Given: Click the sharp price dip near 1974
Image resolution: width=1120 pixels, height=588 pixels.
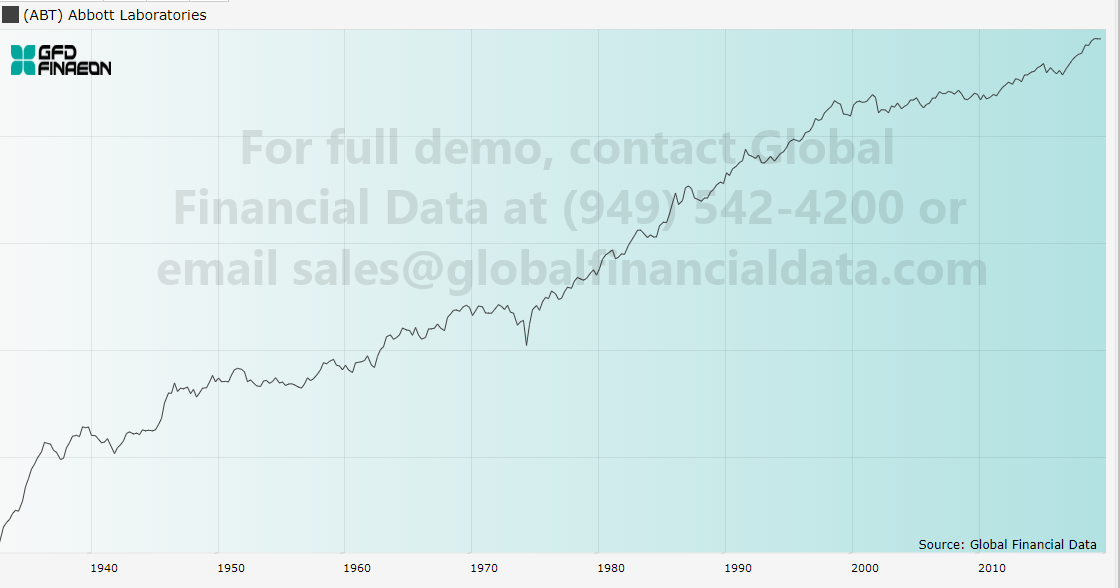Looking at the screenshot, I should (x=527, y=344).
